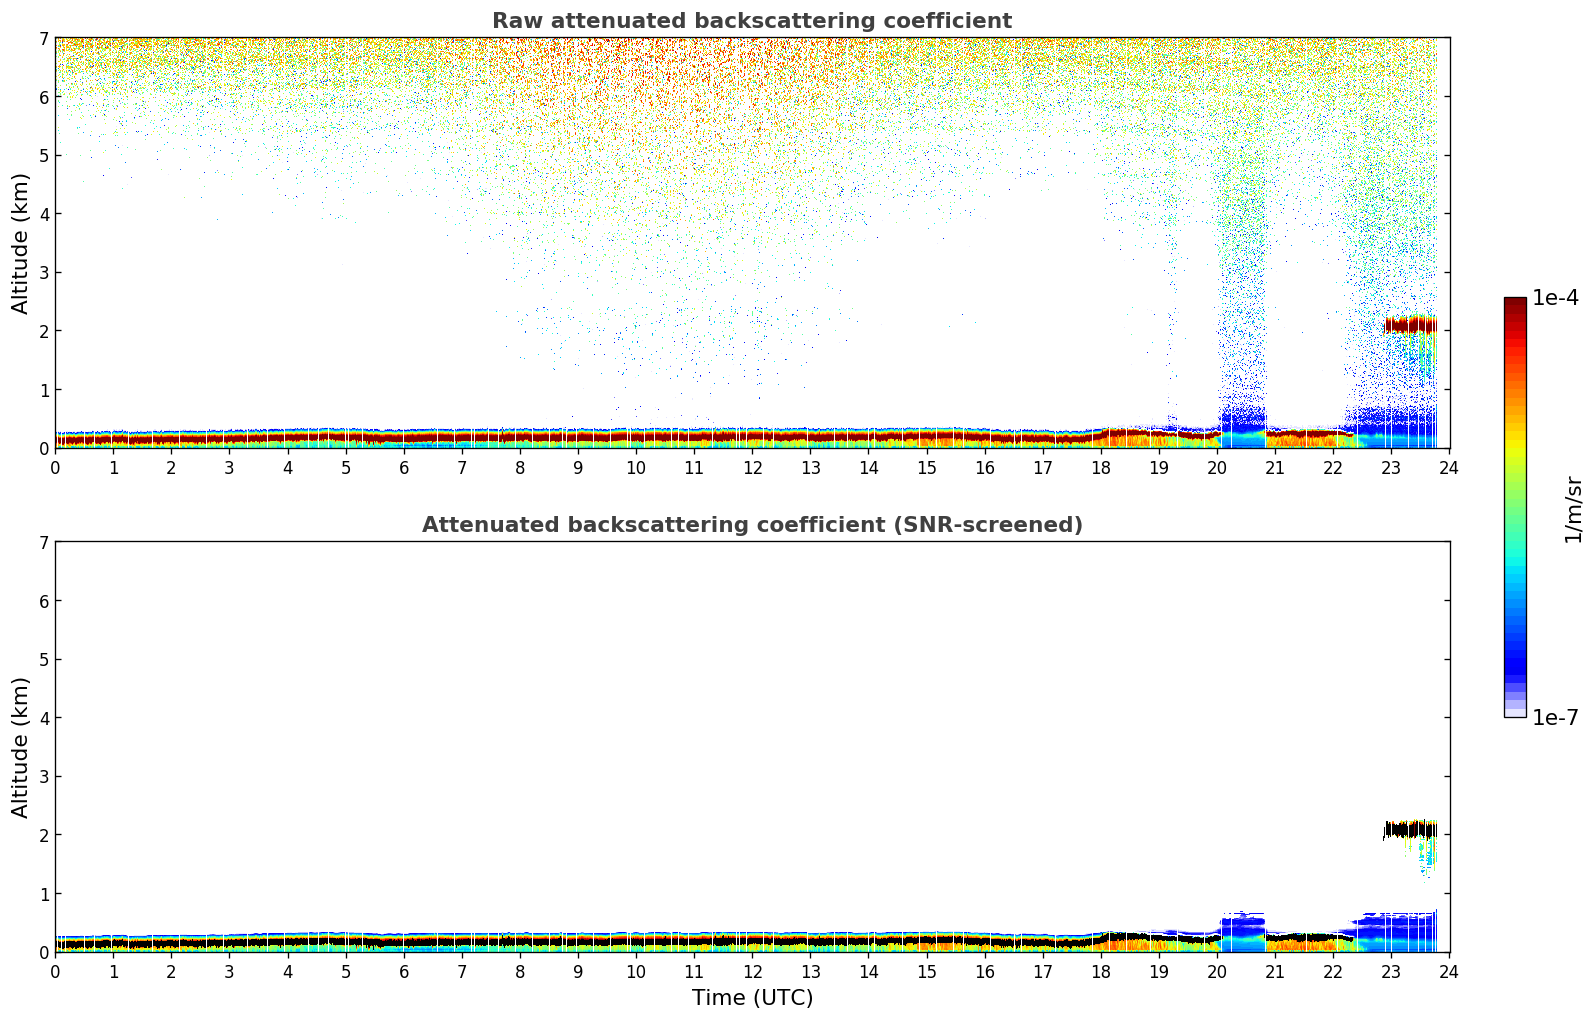Viewport: 1595px width, 1020px height.
Task: Click the '1/m/sr' colorbar unit label
Action: click(x=1573, y=508)
